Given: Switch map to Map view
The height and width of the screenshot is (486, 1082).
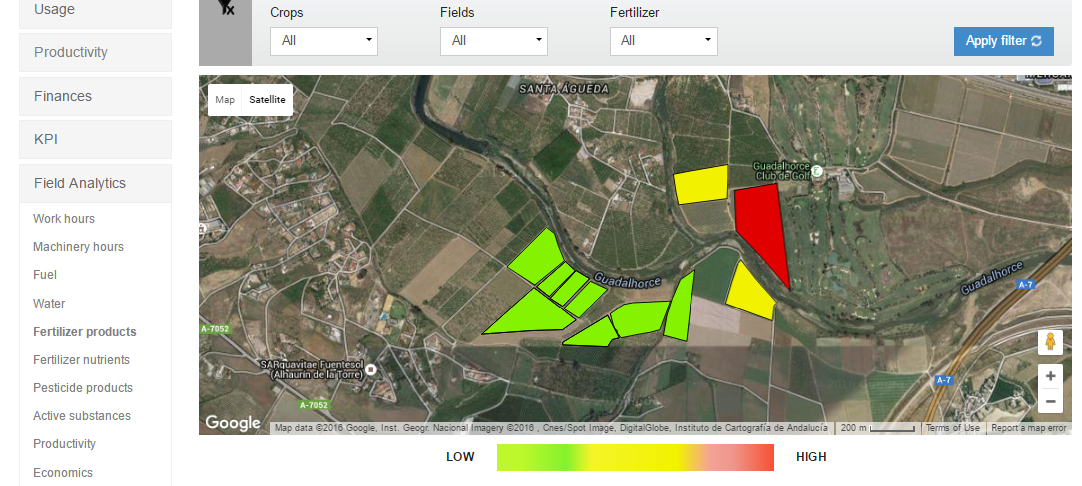Looking at the screenshot, I should click(225, 100).
